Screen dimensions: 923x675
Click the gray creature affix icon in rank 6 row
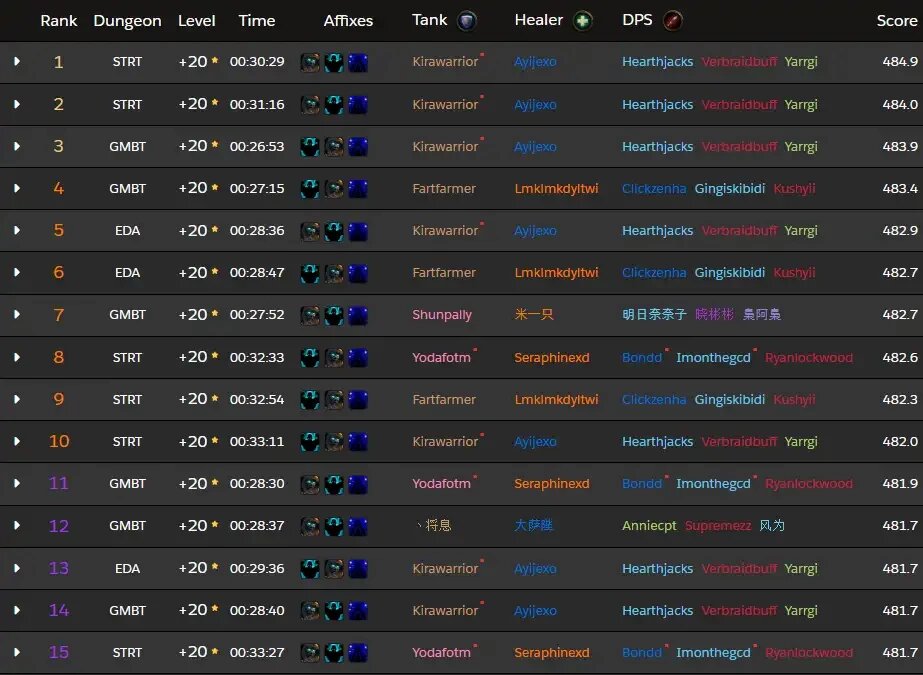pos(334,273)
